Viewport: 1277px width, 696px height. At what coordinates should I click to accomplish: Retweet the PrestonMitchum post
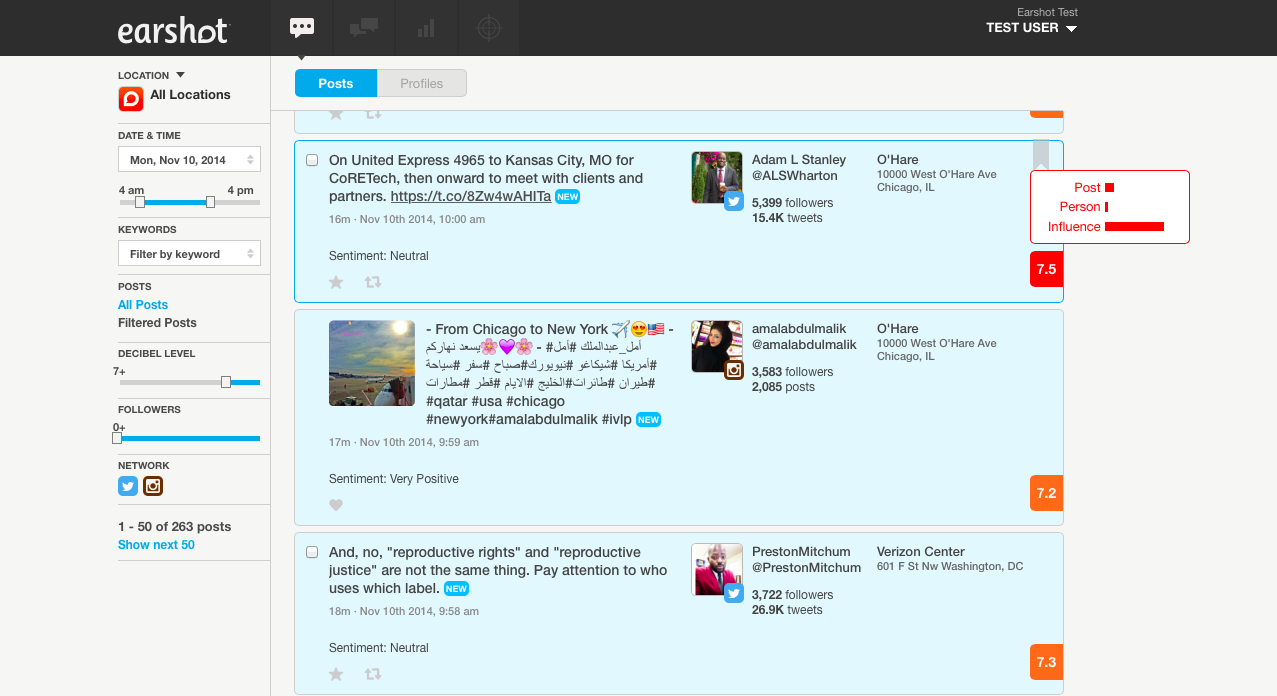coord(373,674)
